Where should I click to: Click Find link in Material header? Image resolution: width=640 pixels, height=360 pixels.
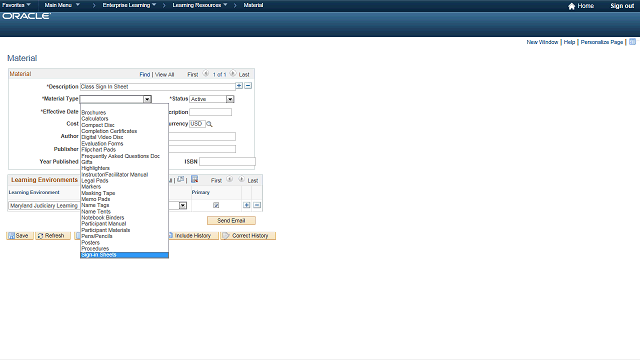pyautogui.click(x=145, y=75)
